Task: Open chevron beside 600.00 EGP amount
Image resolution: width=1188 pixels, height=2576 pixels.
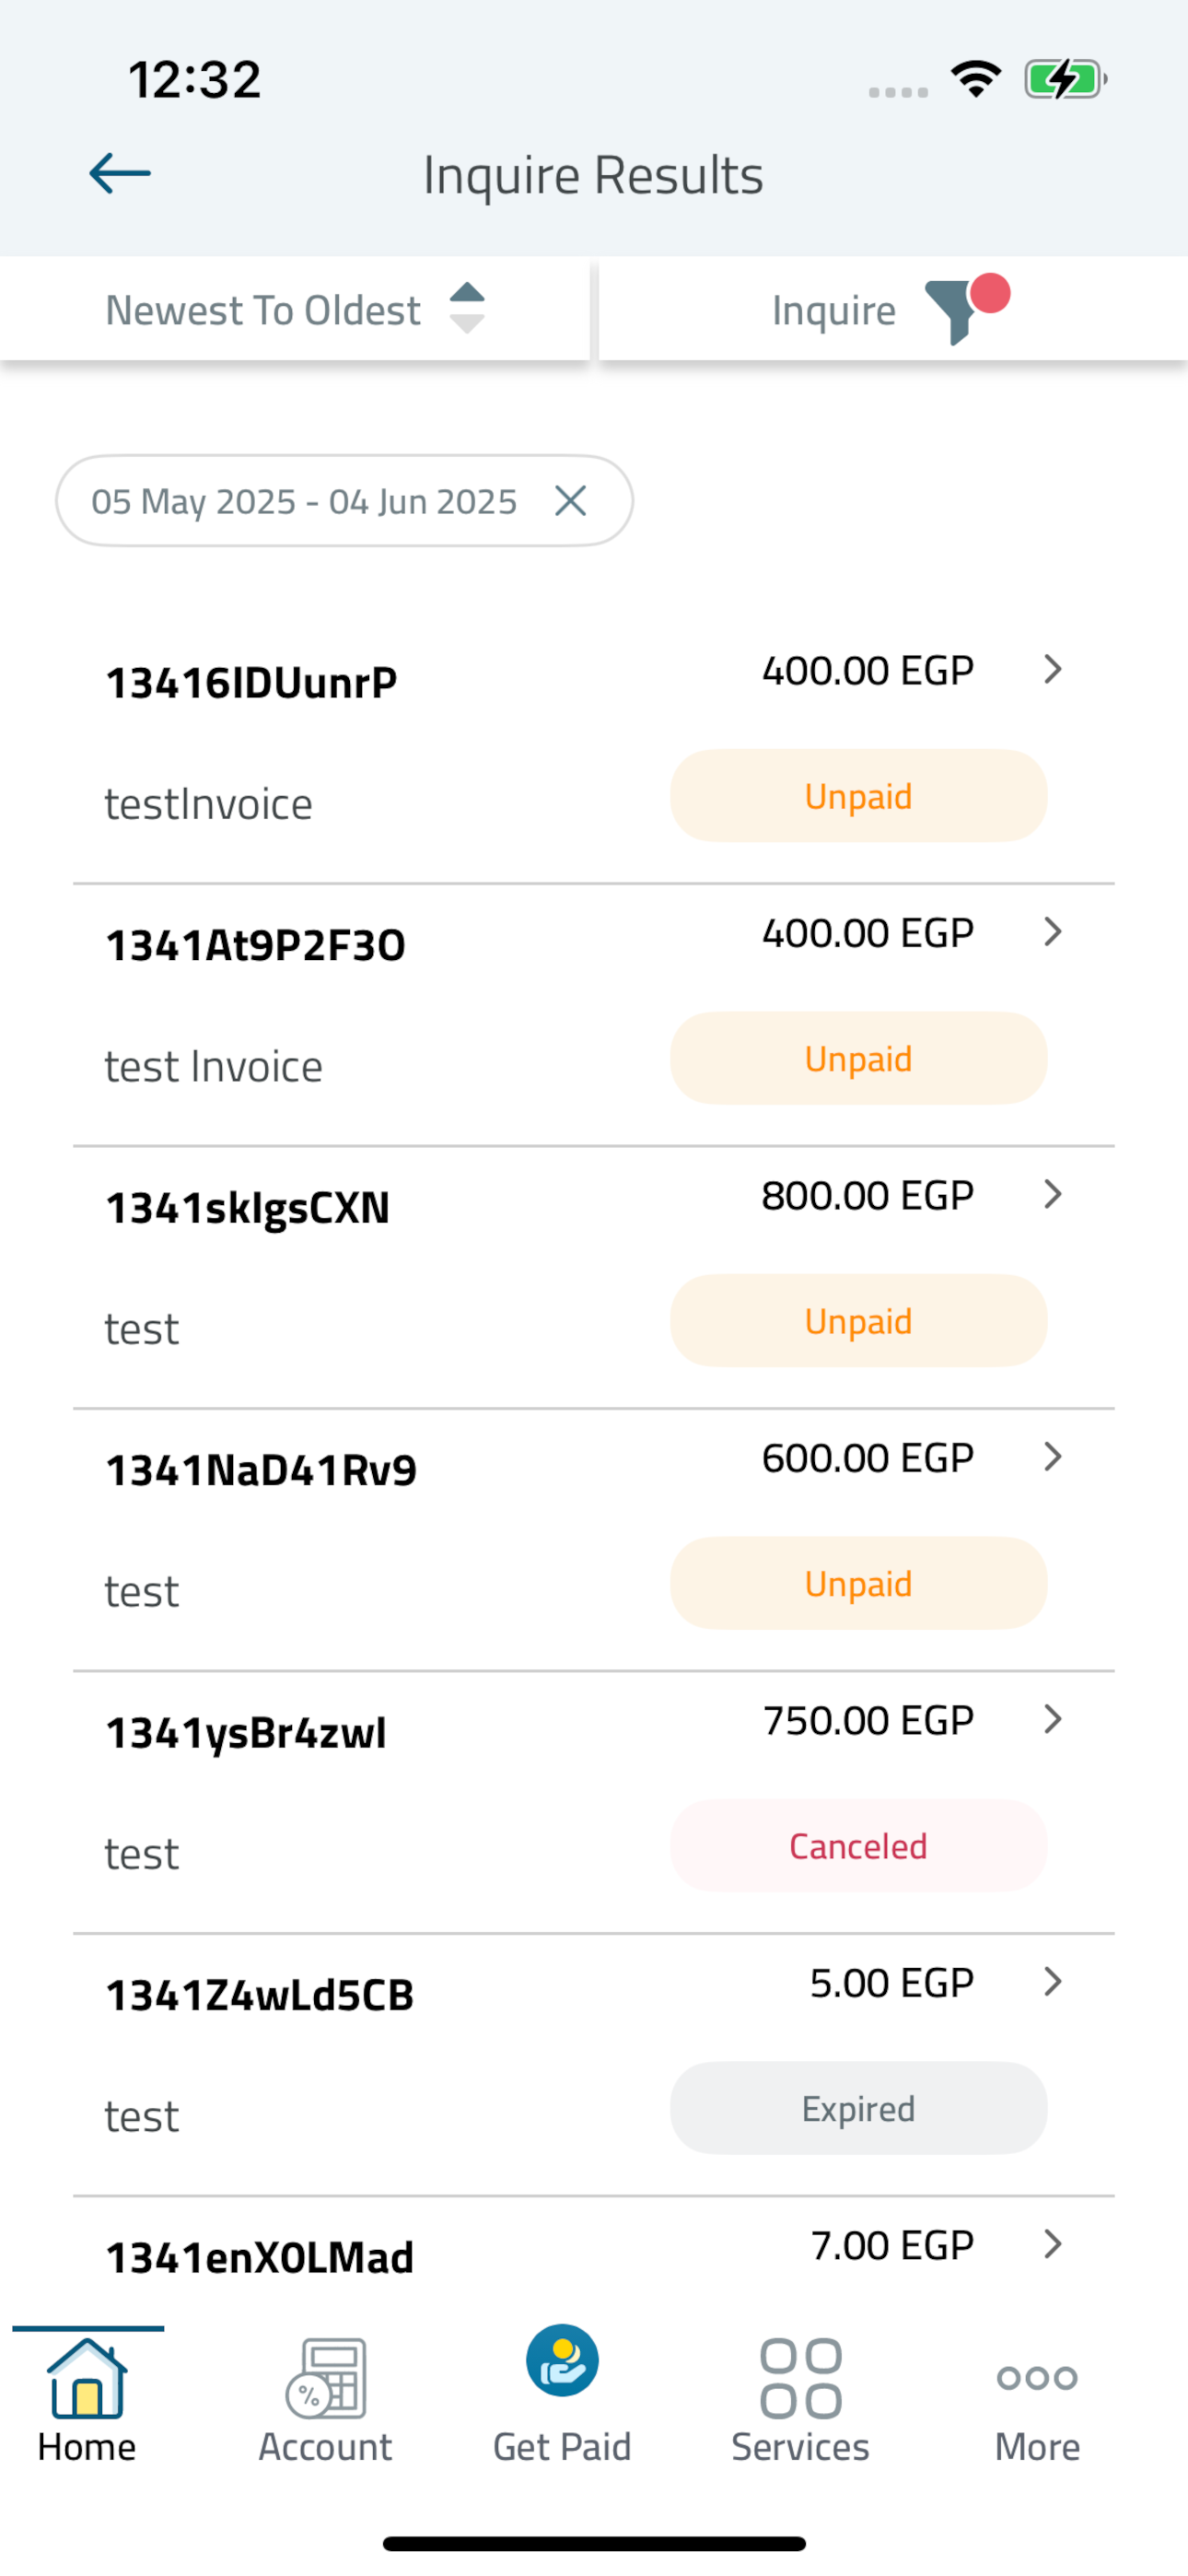Action: coord(1052,1457)
